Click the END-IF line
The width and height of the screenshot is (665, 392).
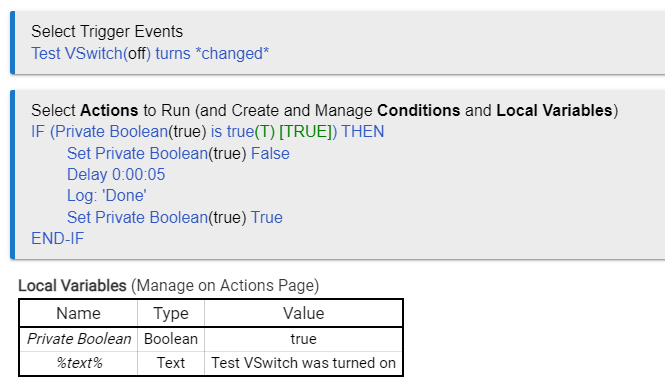[x=57, y=238]
